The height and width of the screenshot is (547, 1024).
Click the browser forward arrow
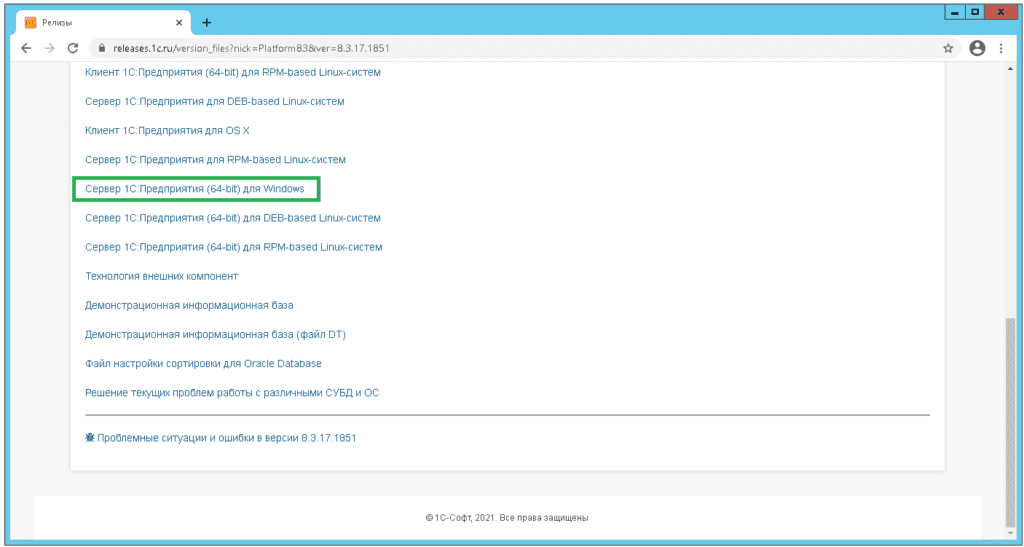point(49,48)
